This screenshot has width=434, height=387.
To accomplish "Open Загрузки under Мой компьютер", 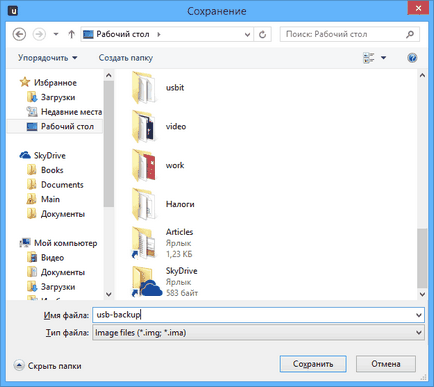I will [58, 287].
